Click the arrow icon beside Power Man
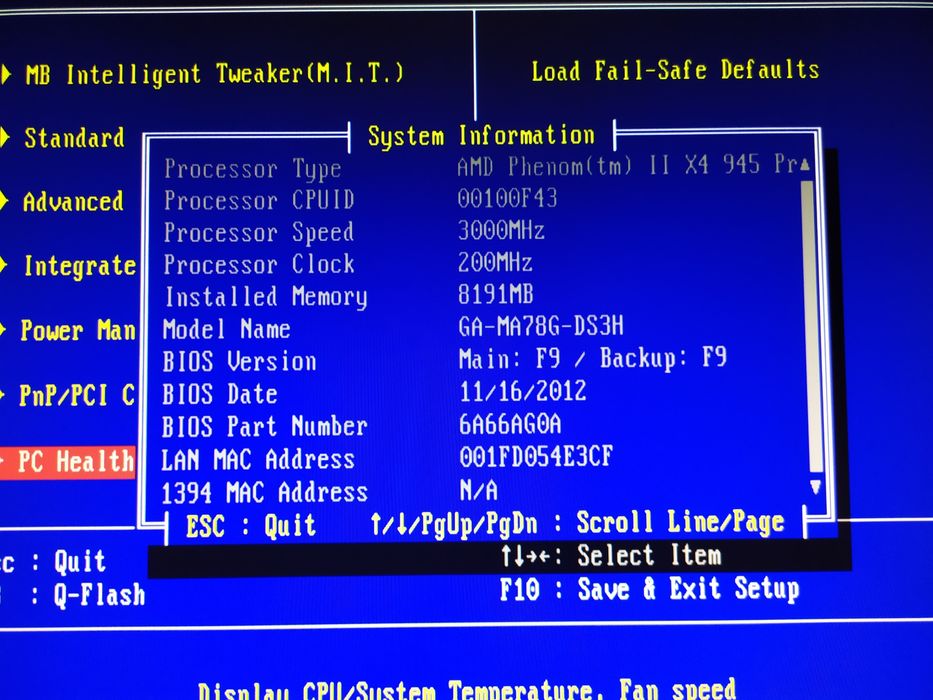The width and height of the screenshot is (933, 700). (3, 329)
